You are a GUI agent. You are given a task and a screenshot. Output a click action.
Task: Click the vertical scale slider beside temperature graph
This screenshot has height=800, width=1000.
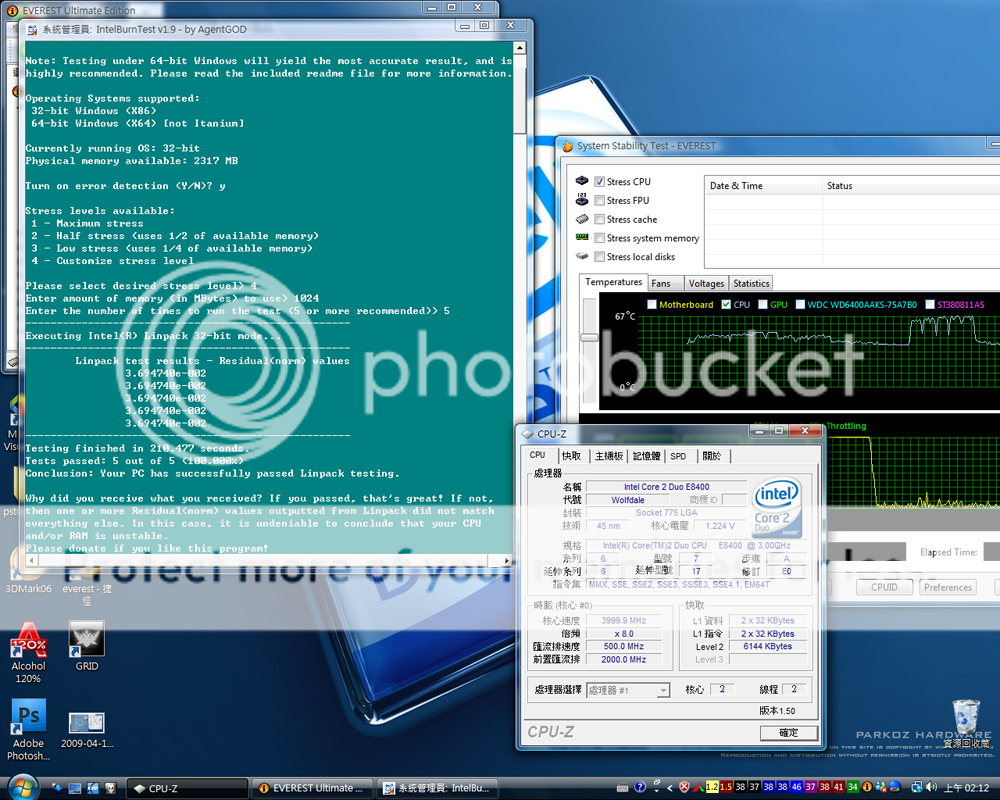(589, 337)
